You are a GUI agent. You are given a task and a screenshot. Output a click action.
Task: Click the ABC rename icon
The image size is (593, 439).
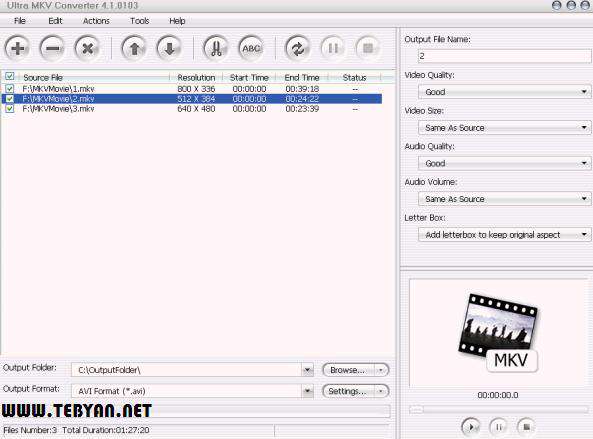[x=251, y=48]
